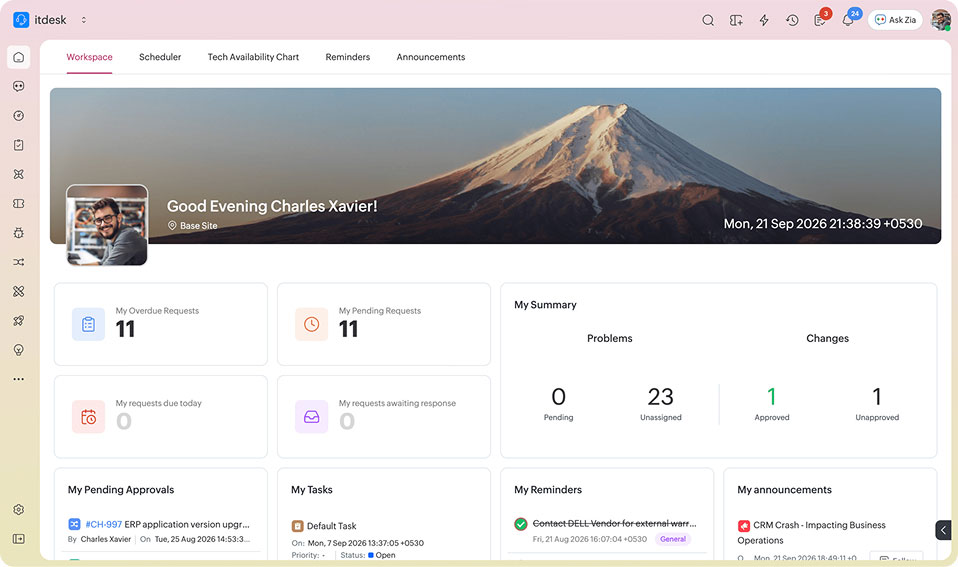This screenshot has height=567, width=958.
Task: Toggle the sidebar collapse panel icon
Action: [x=19, y=539]
